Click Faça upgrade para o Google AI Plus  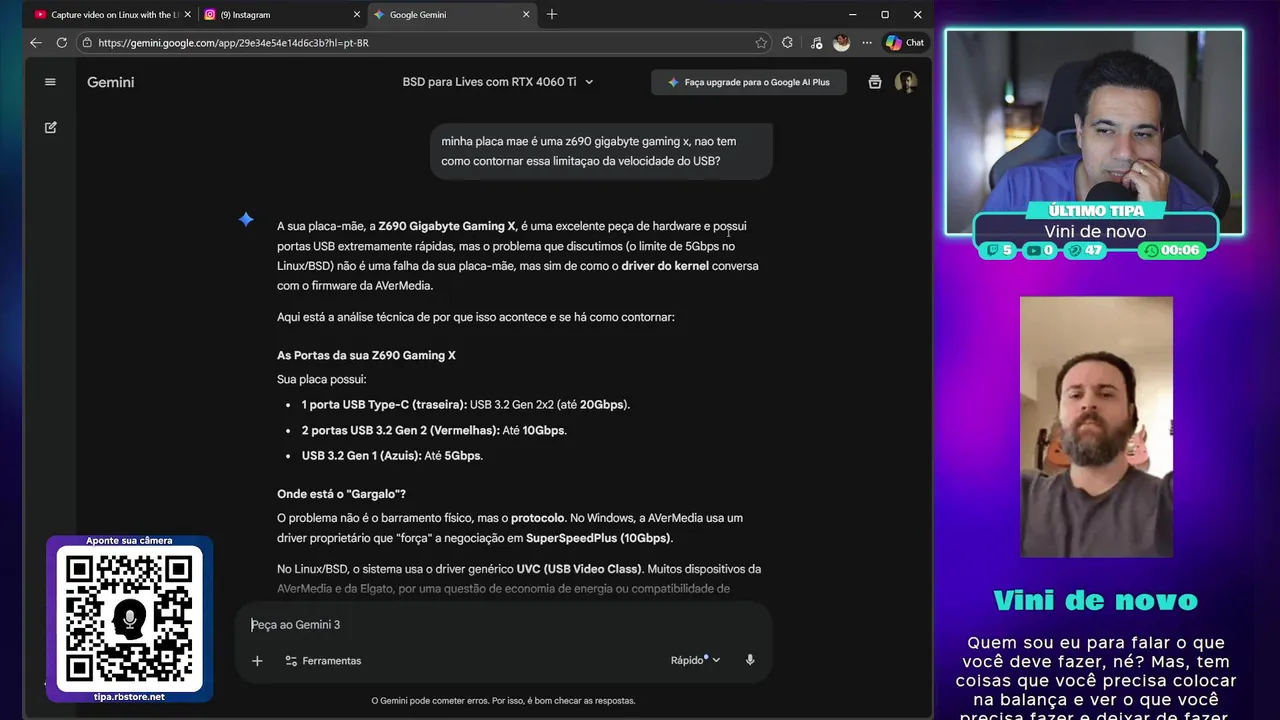pos(749,82)
